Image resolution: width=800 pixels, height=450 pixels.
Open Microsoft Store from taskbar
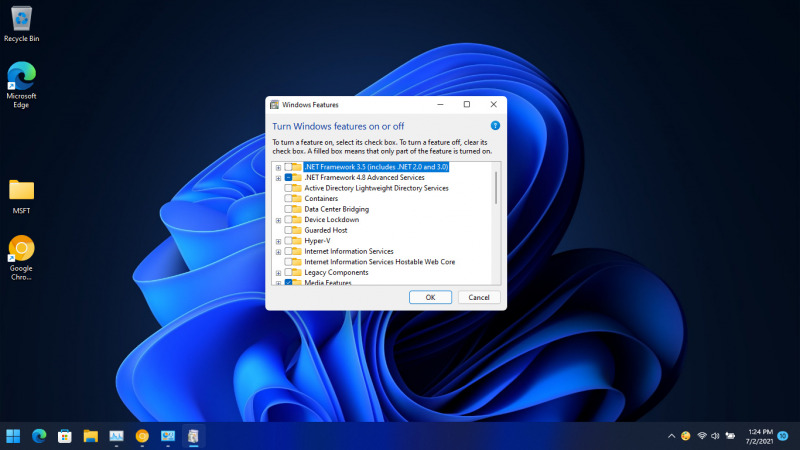pos(65,436)
